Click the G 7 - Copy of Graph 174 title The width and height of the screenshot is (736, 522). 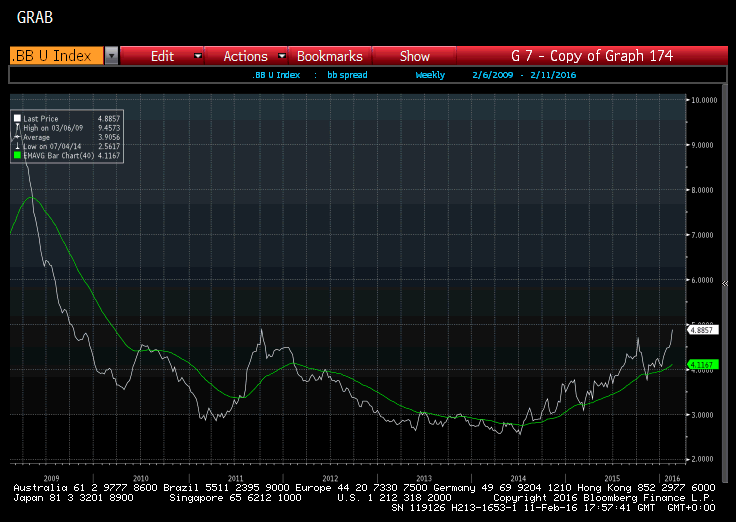pyautogui.click(x=591, y=57)
